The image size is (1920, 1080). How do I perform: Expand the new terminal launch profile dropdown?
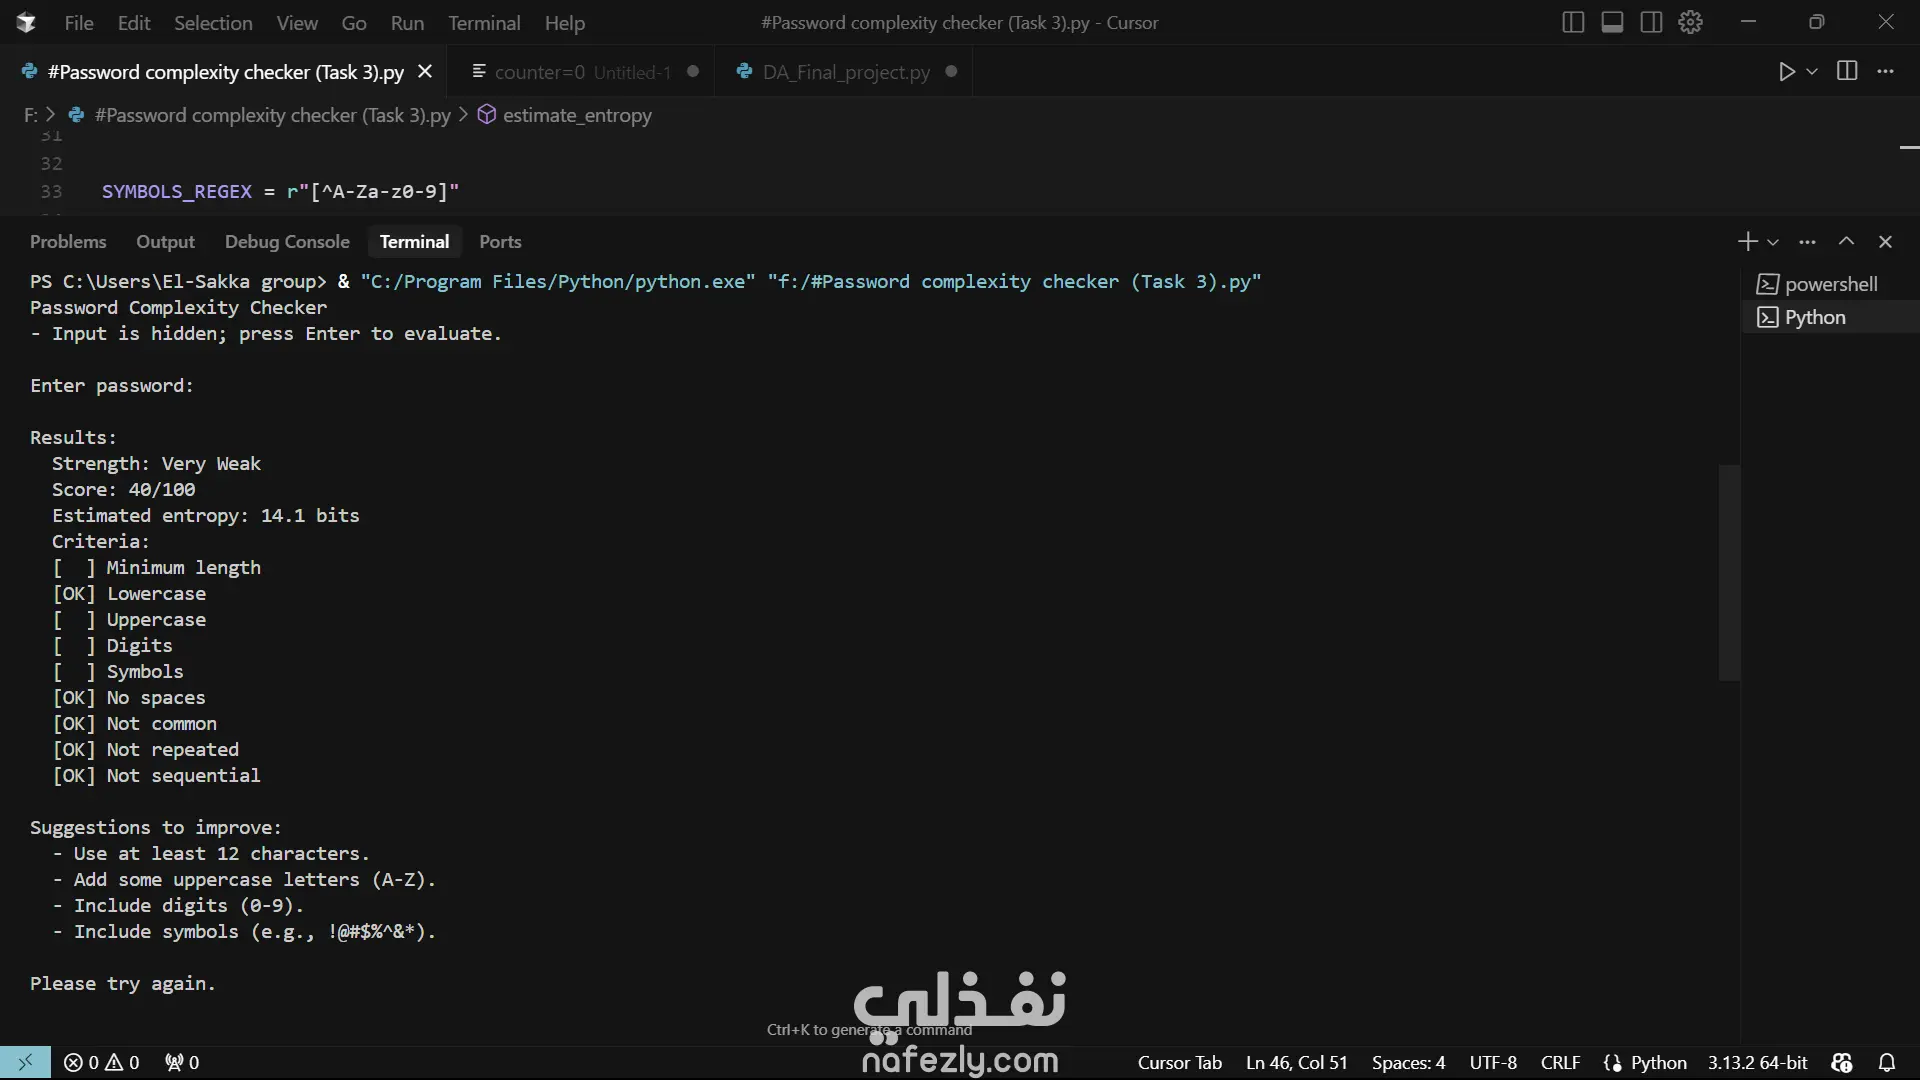pos(1773,242)
